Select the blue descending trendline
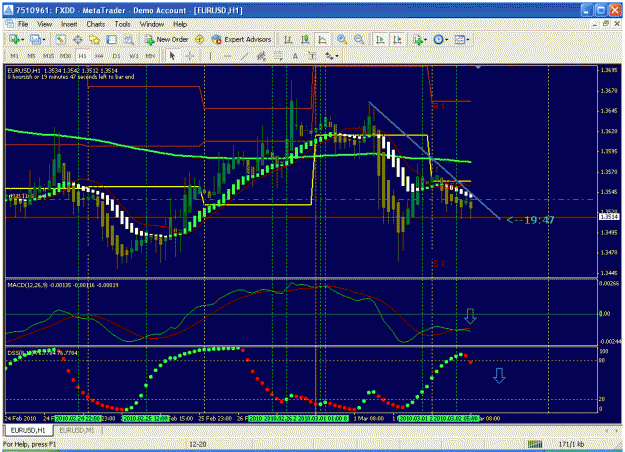625x452 pixels. click(434, 160)
